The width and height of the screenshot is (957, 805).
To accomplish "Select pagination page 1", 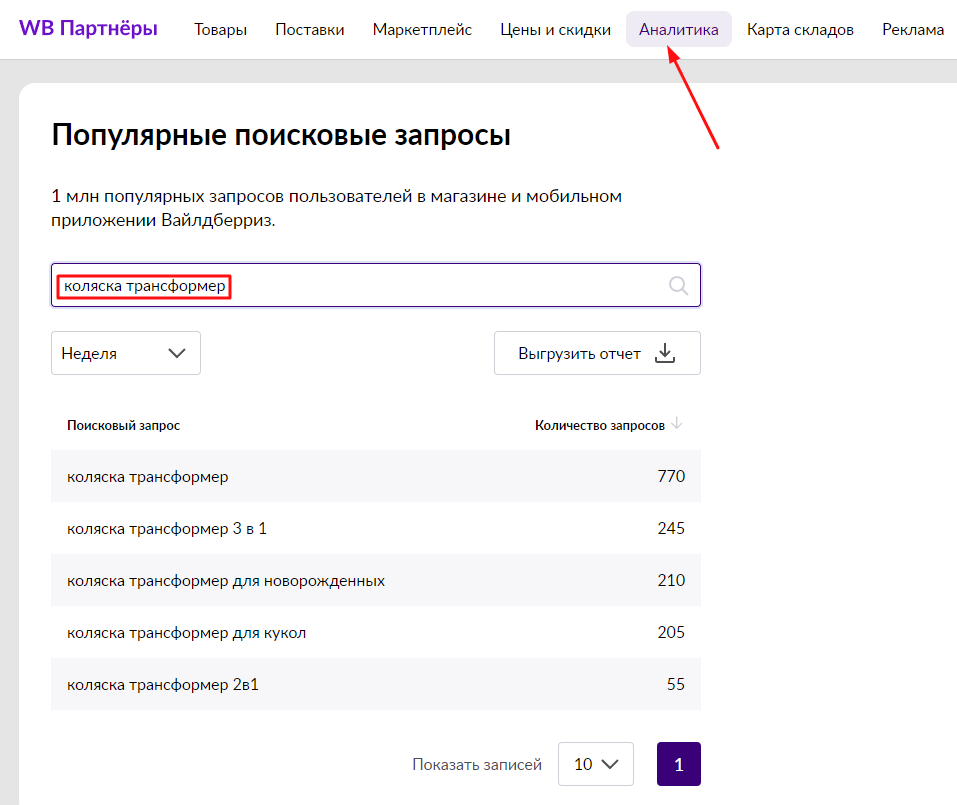I will pyautogui.click(x=678, y=763).
